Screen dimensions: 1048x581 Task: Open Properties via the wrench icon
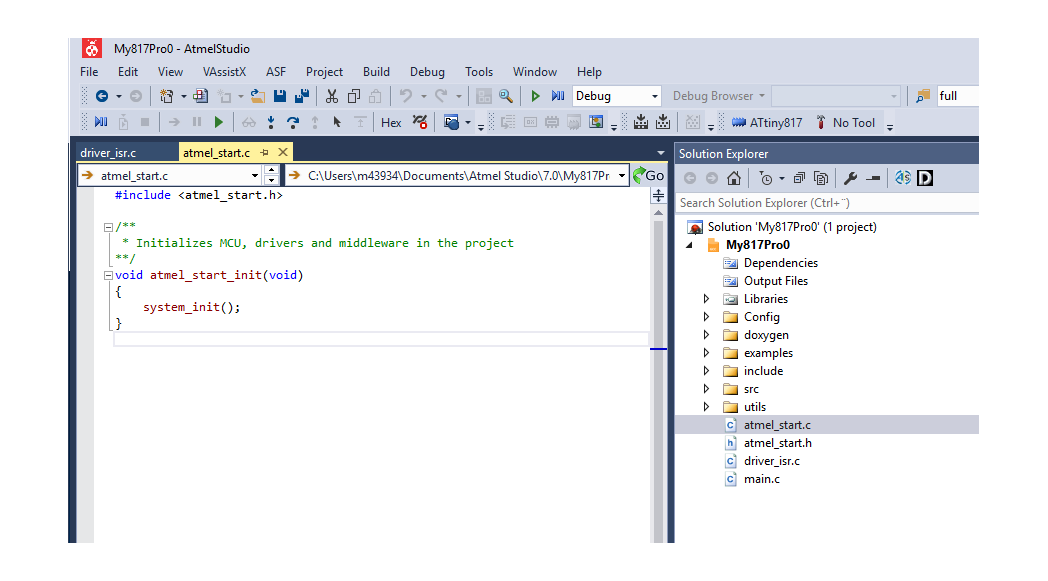tap(850, 178)
